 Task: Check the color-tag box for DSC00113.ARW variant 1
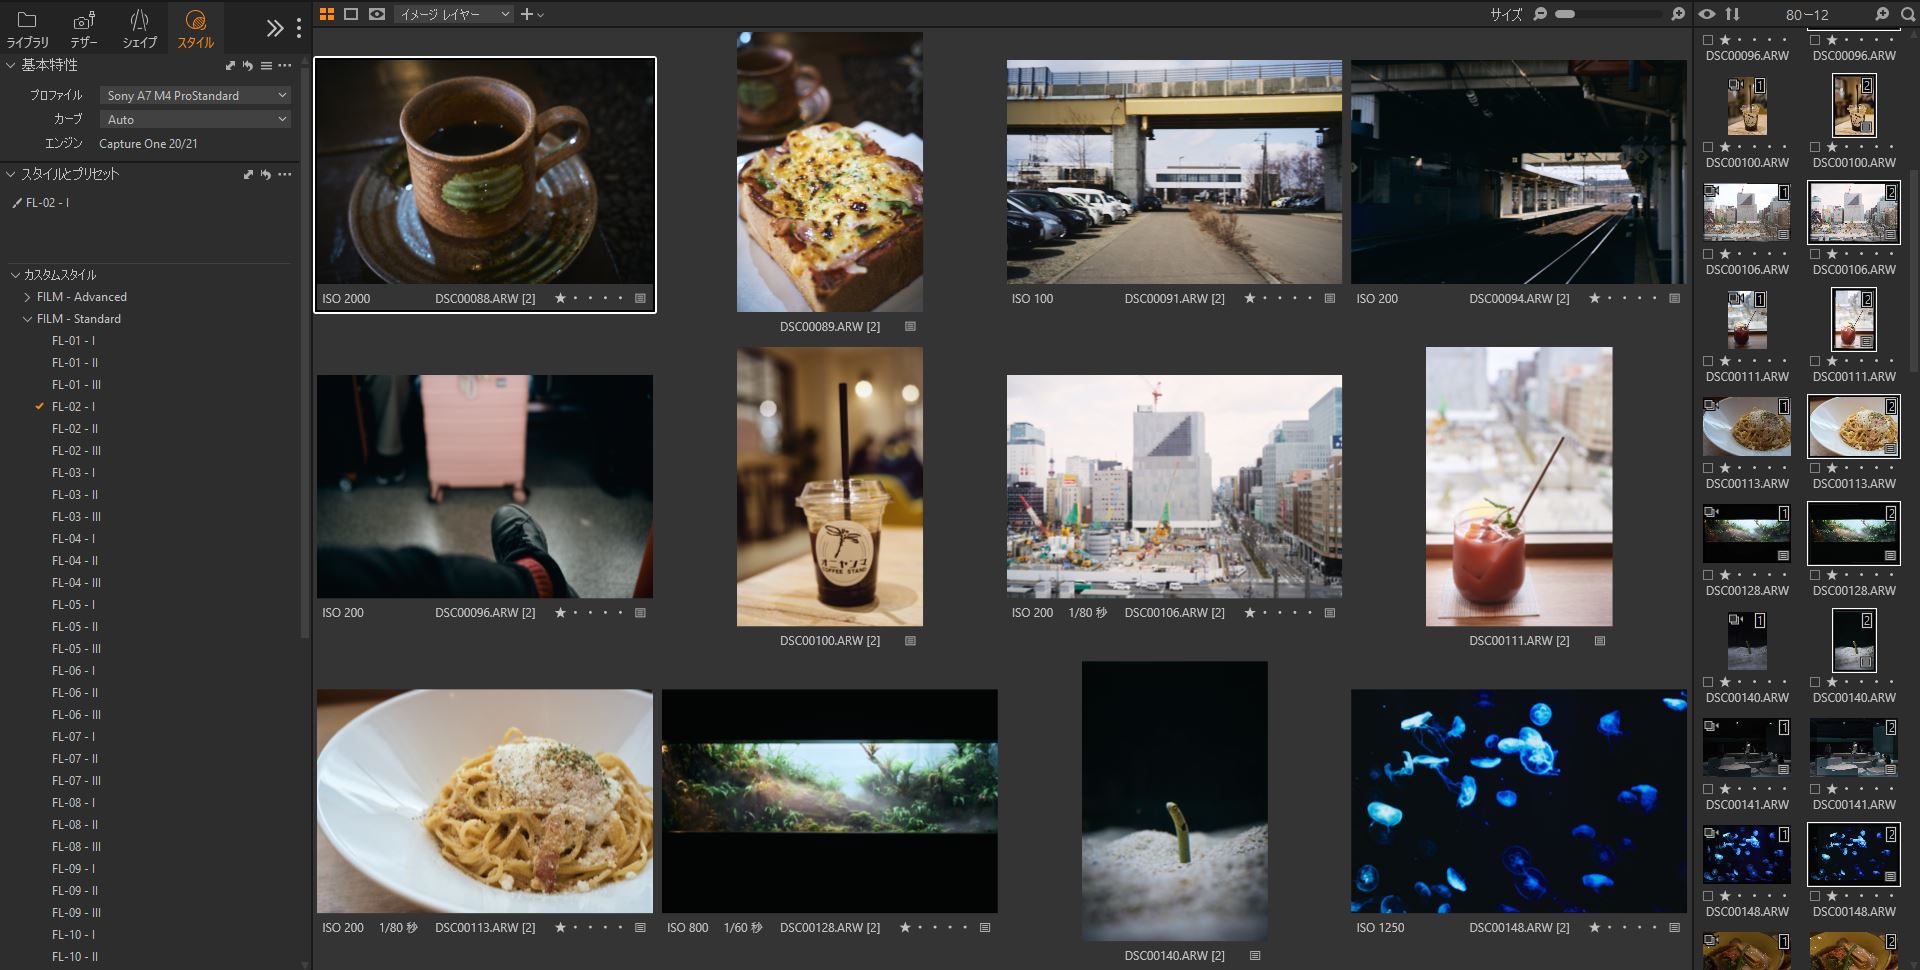point(1708,468)
